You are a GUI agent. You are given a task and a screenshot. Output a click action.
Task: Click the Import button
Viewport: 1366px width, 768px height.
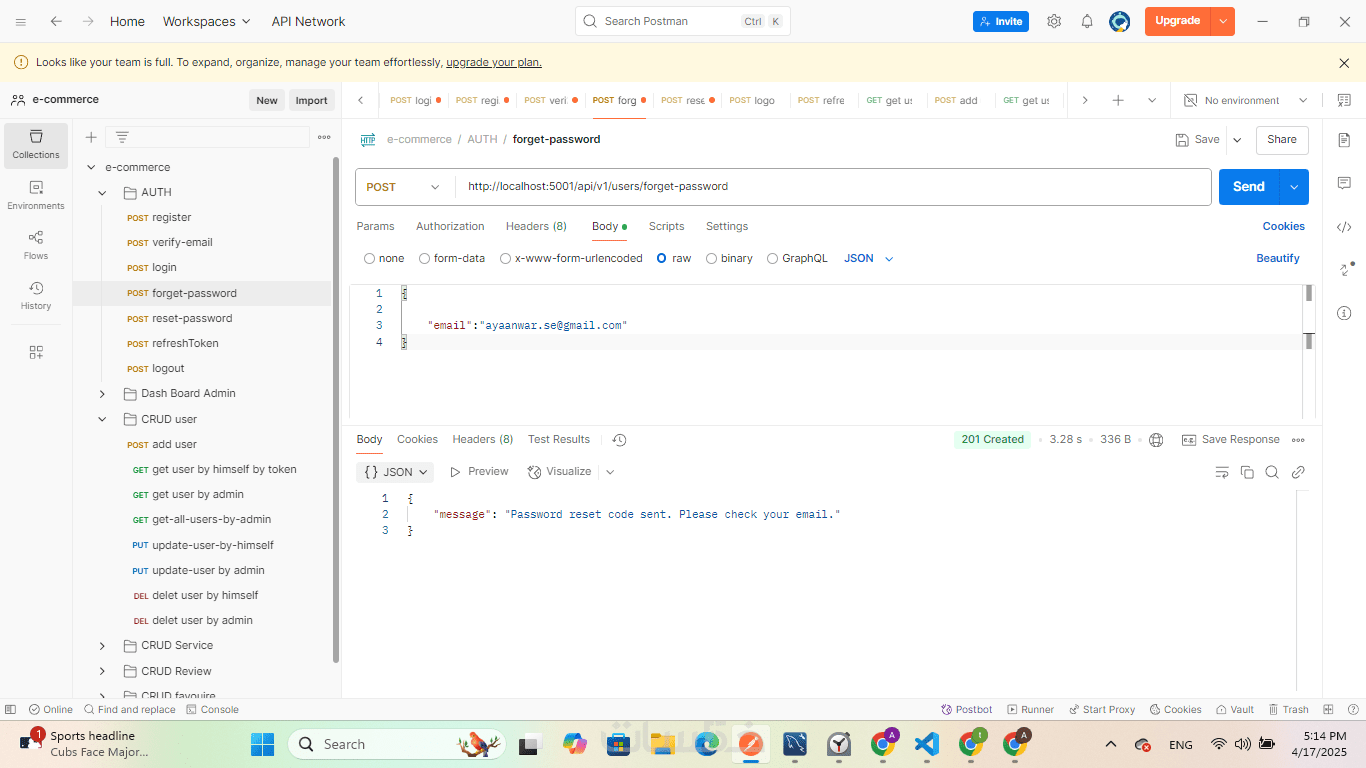point(311,100)
